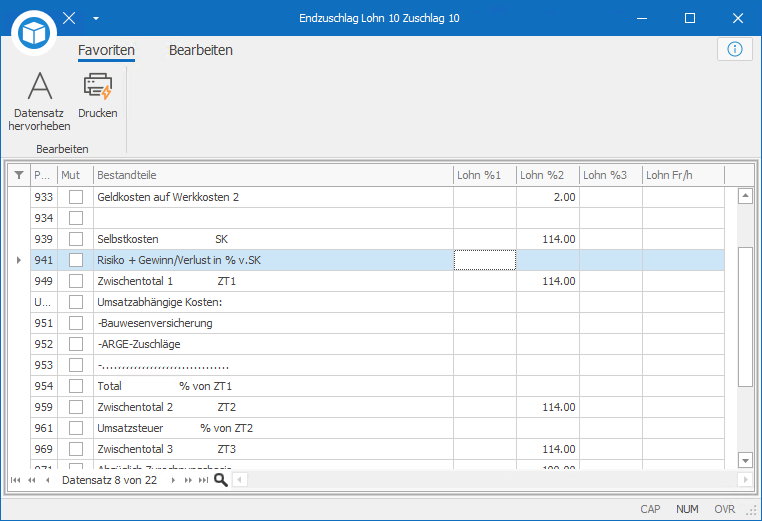This screenshot has width=762, height=521.
Task: Toggle Mut checkbox for row 934
Action: pyautogui.click(x=76, y=218)
